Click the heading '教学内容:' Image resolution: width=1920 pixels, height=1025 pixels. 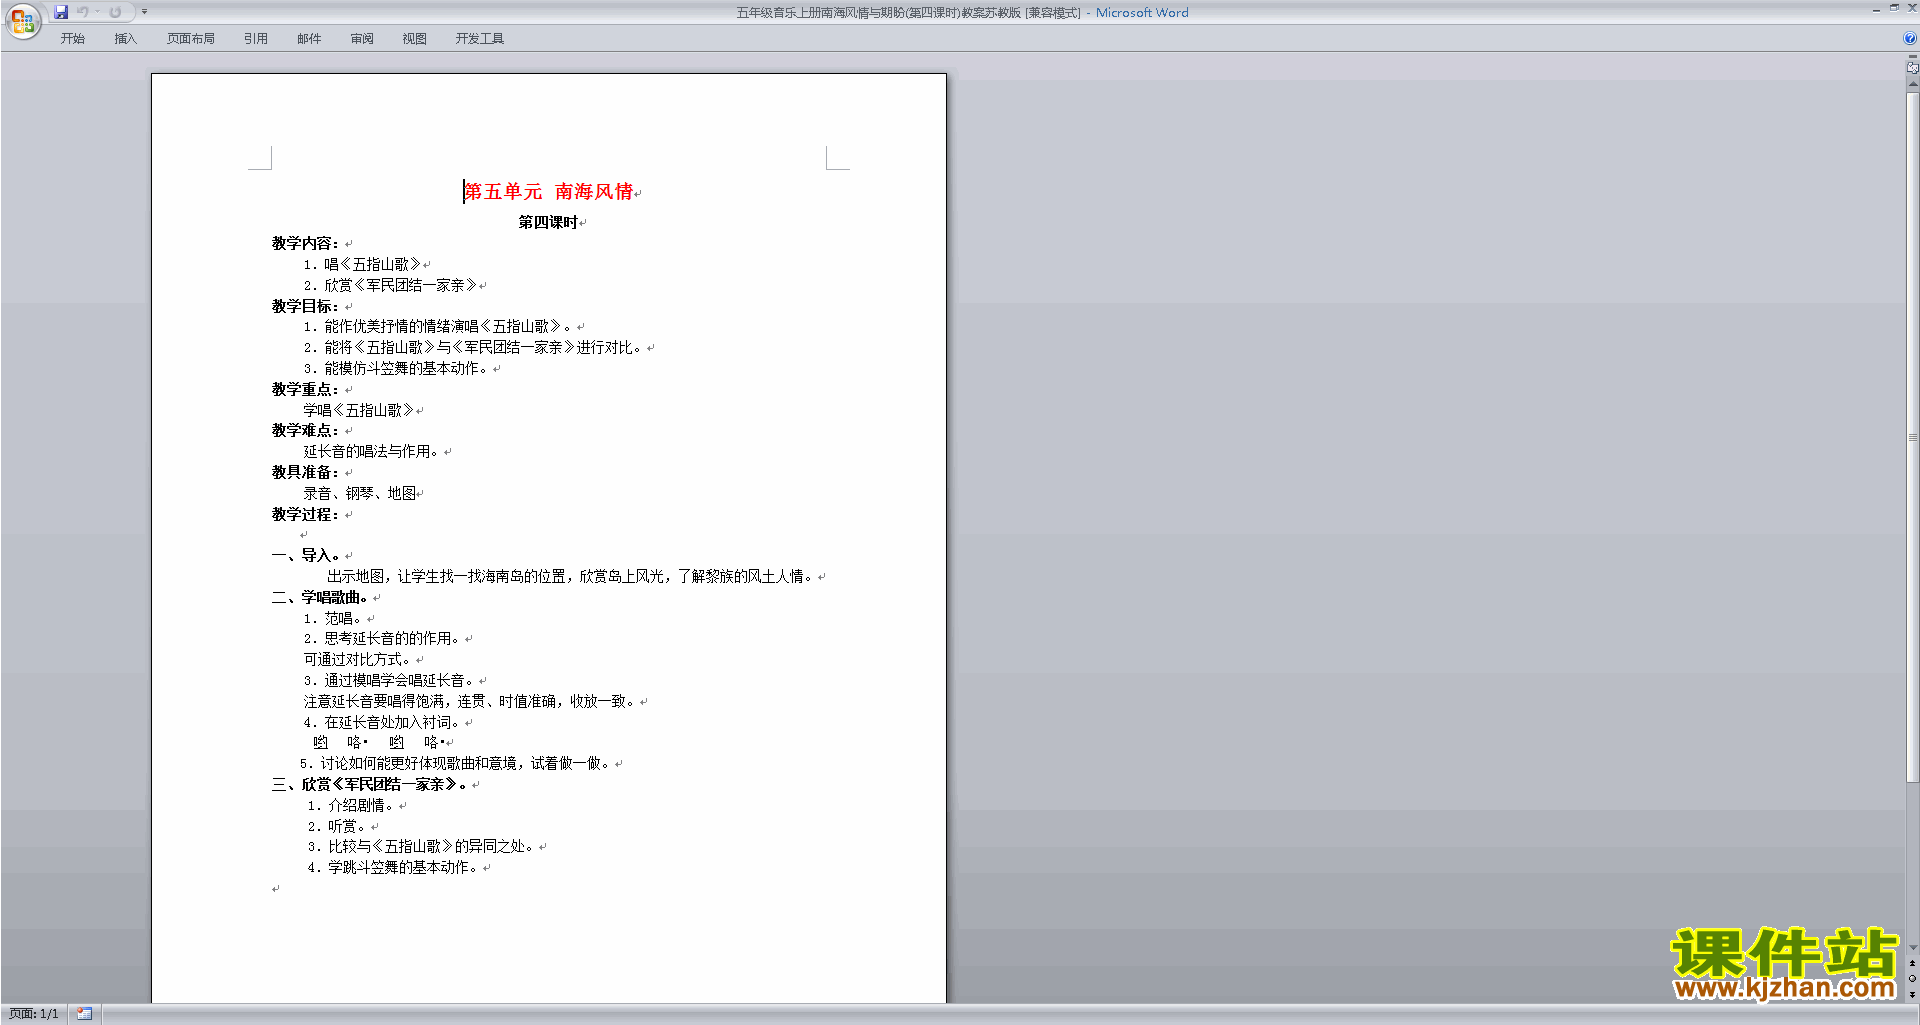click(306, 243)
